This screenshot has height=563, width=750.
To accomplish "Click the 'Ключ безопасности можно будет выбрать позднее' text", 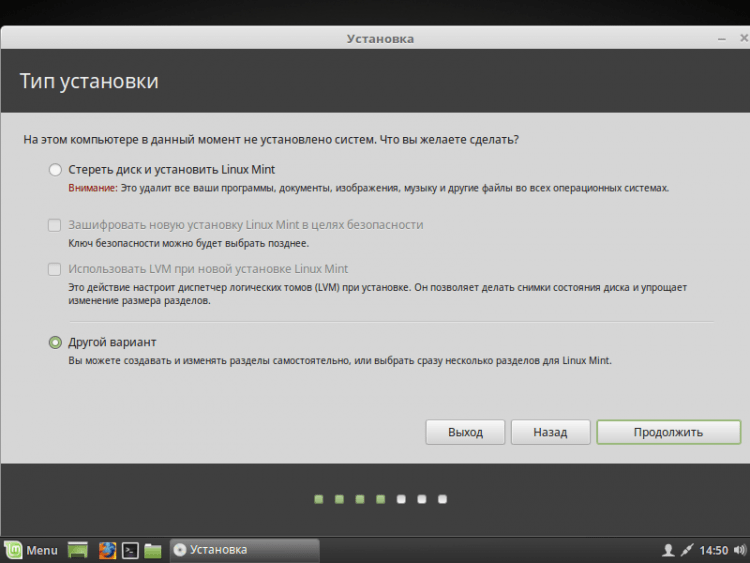I will [x=188, y=243].
